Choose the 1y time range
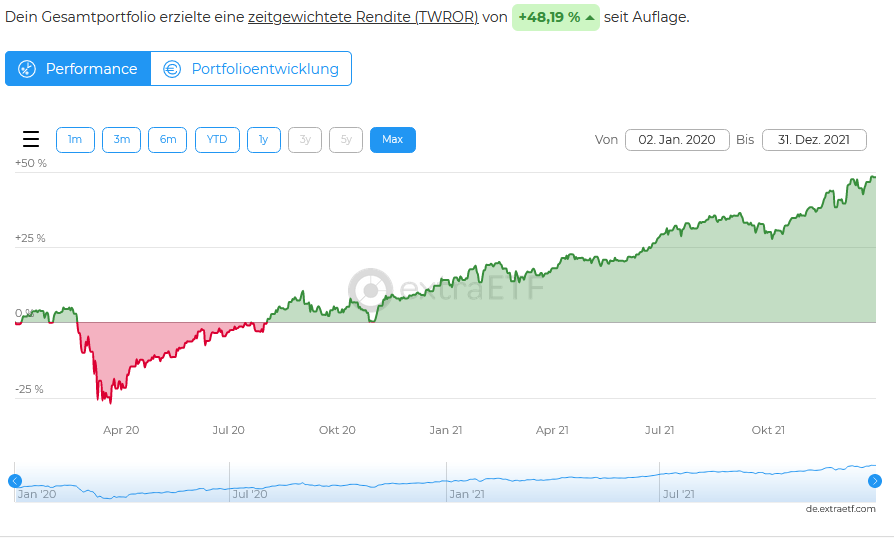Viewport: 894px width, 538px height. coord(263,140)
